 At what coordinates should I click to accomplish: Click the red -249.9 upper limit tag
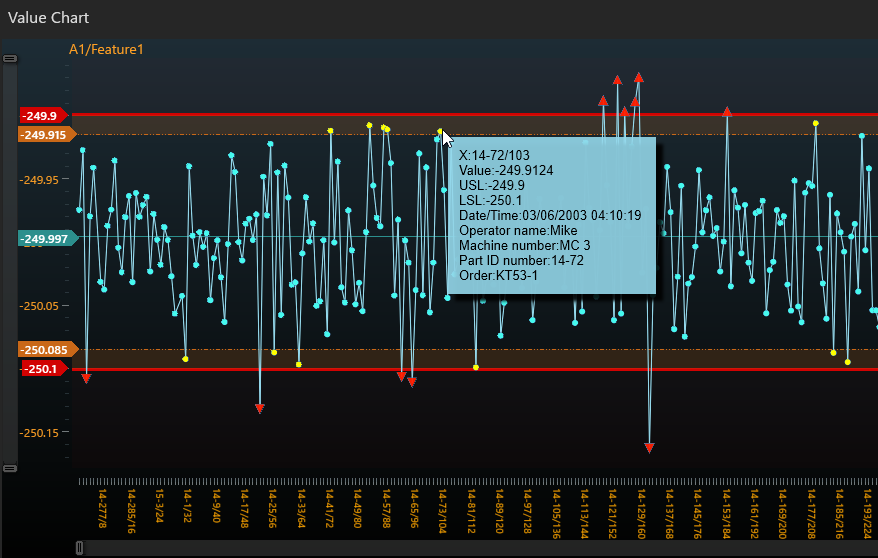[x=42, y=116]
